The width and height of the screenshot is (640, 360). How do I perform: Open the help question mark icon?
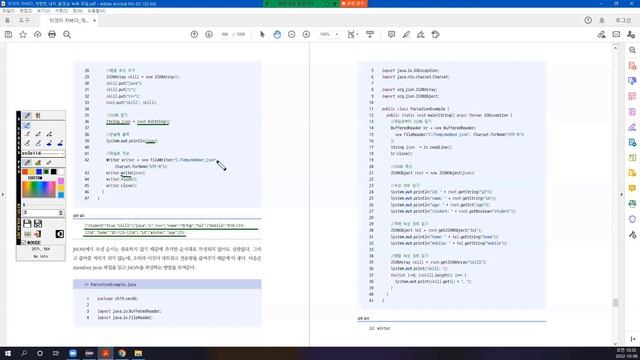click(x=588, y=20)
